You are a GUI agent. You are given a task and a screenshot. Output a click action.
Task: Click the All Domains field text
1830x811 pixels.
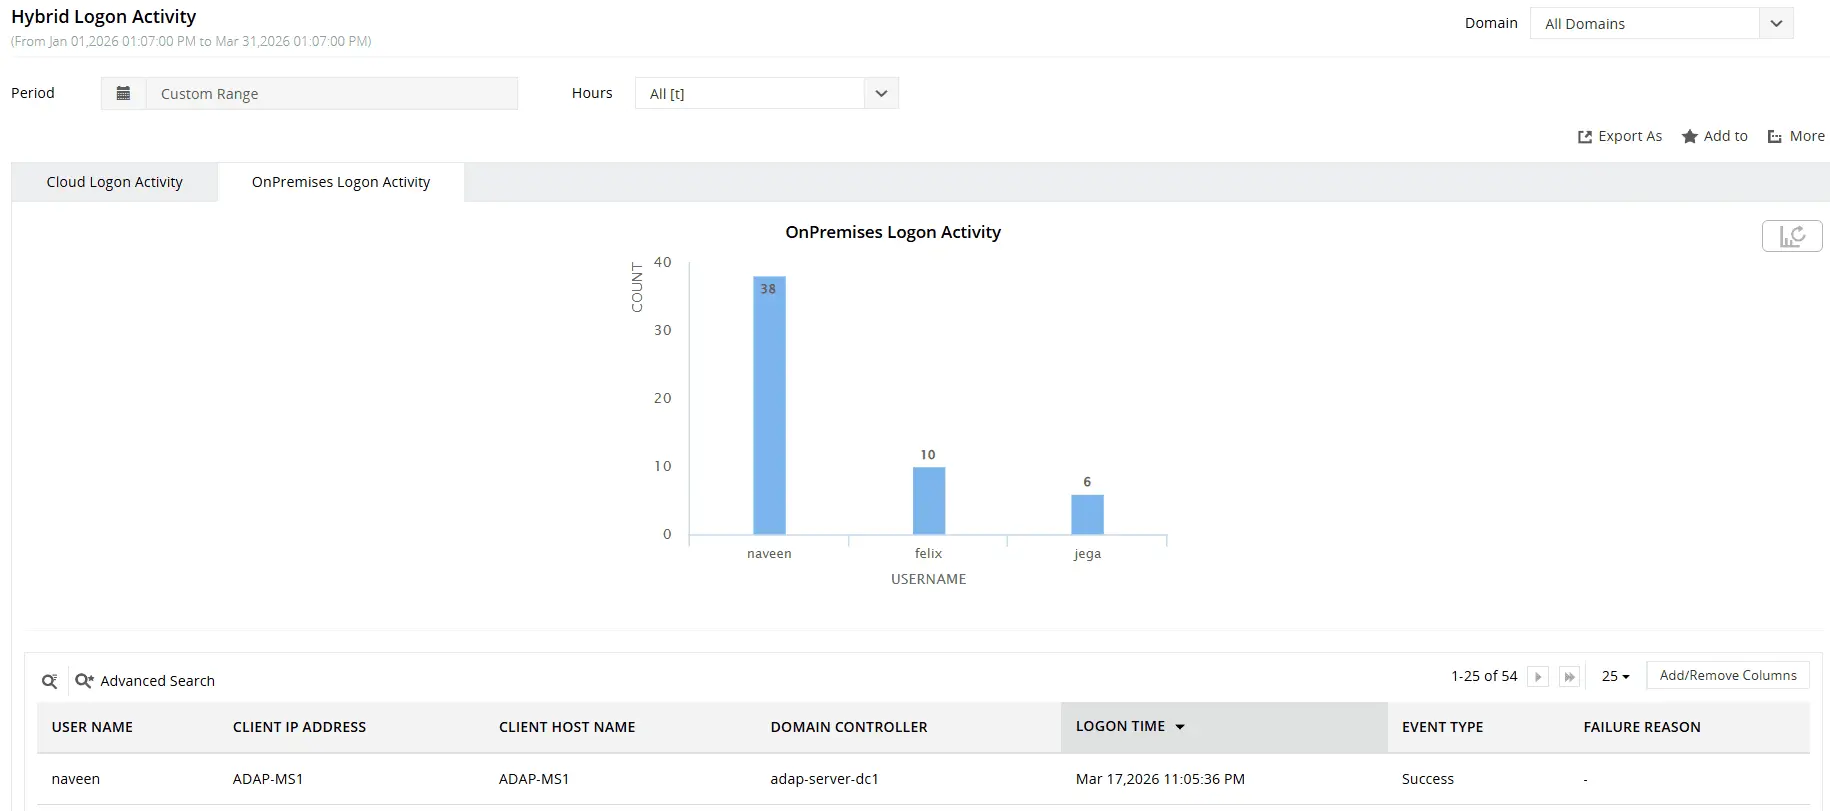point(1585,24)
